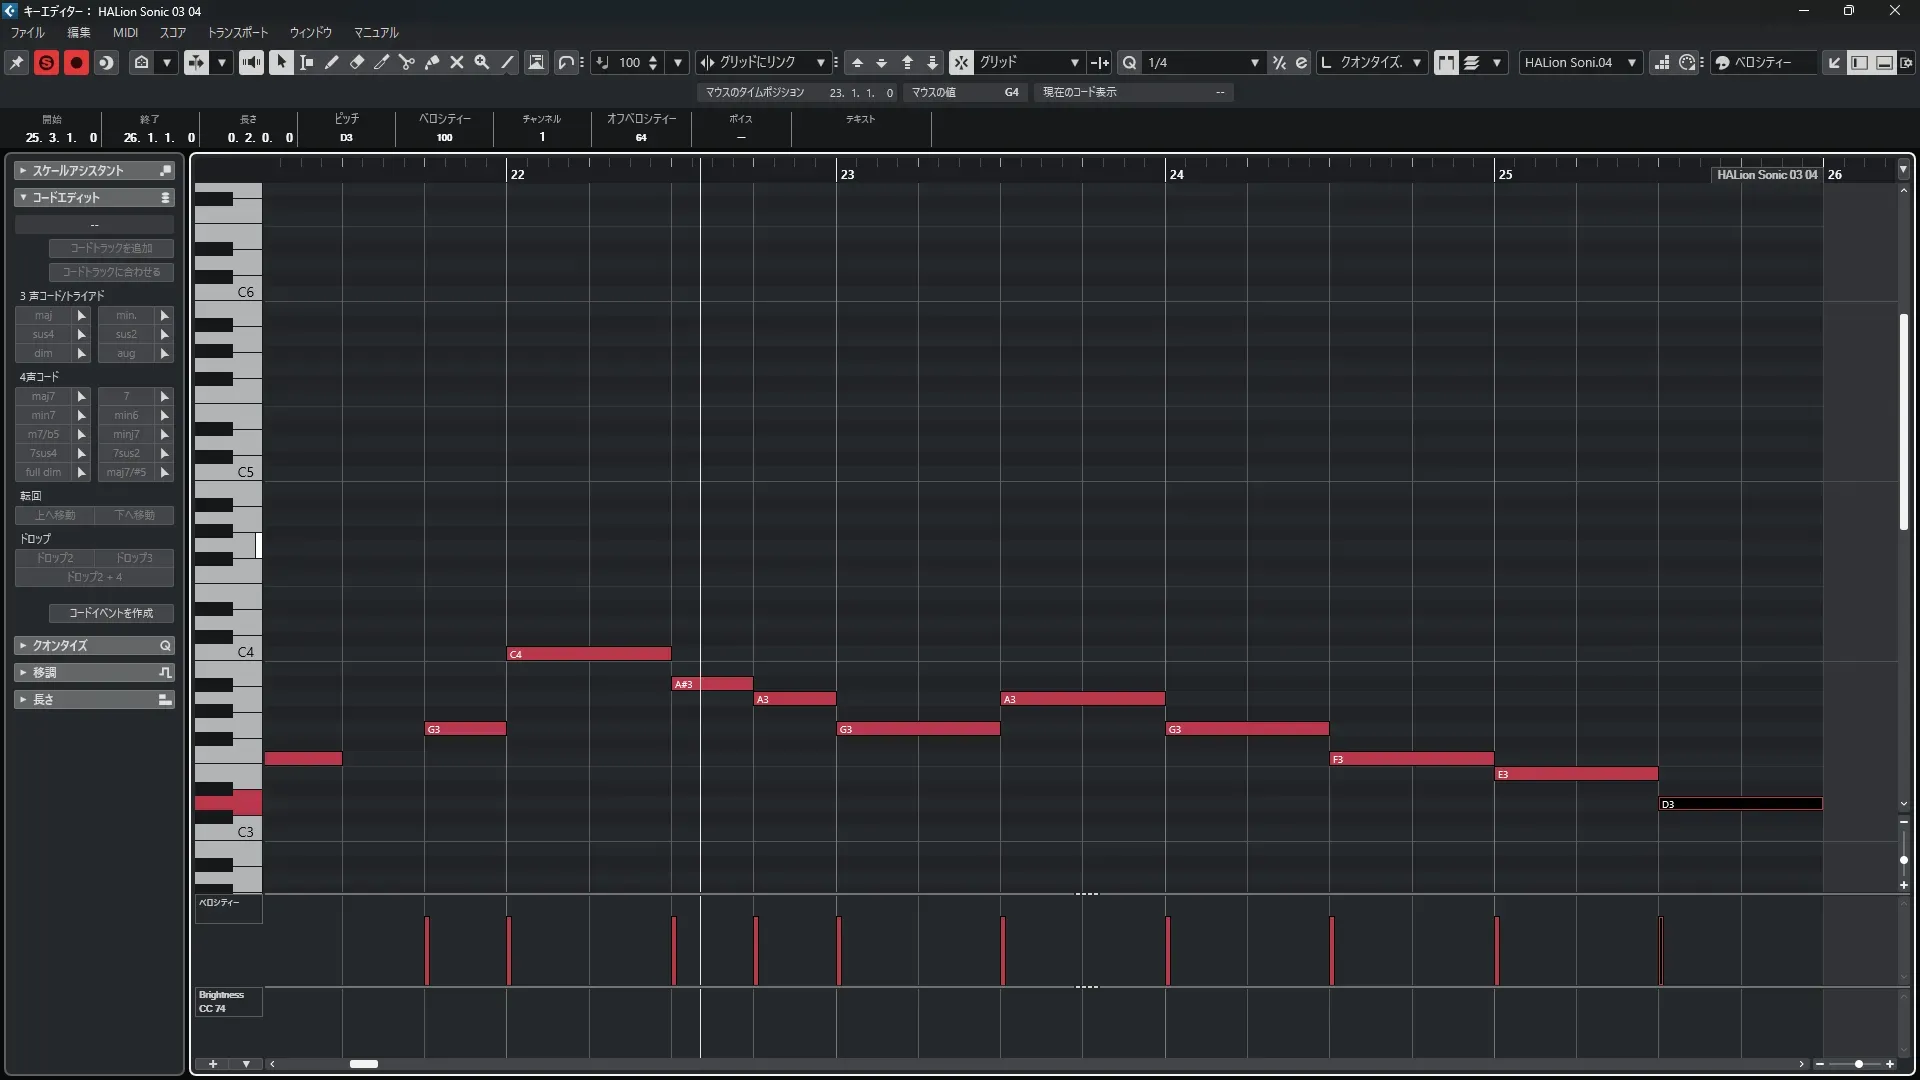1920x1080 pixels.
Task: Select the Draw pencil tool
Action: (332, 62)
